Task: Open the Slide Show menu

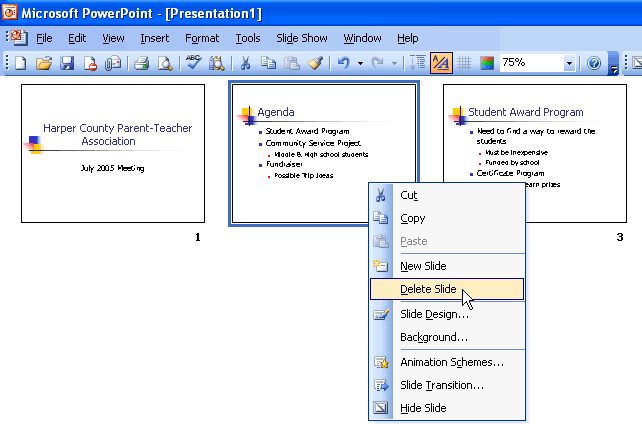Action: [x=301, y=38]
